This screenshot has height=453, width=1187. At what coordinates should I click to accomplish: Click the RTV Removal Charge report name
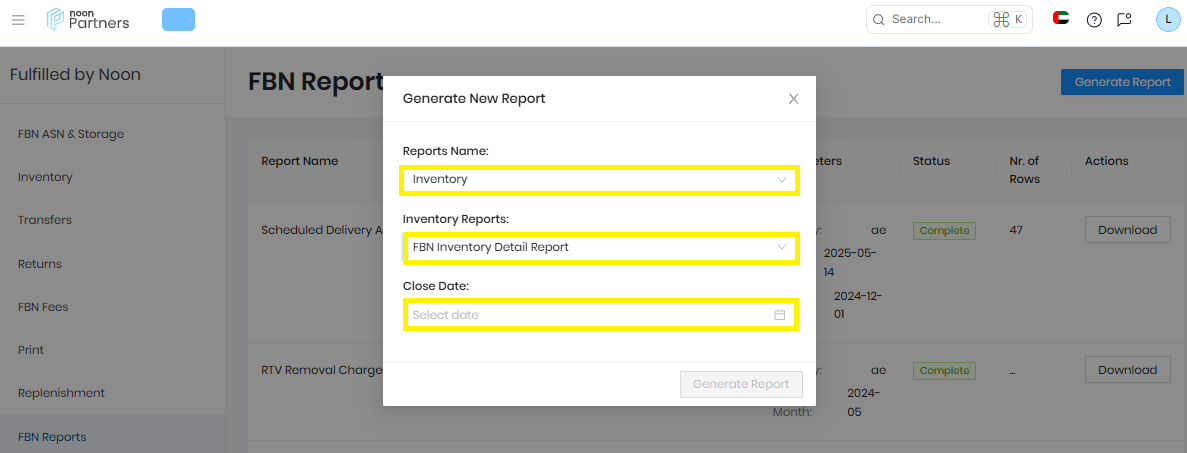click(322, 370)
